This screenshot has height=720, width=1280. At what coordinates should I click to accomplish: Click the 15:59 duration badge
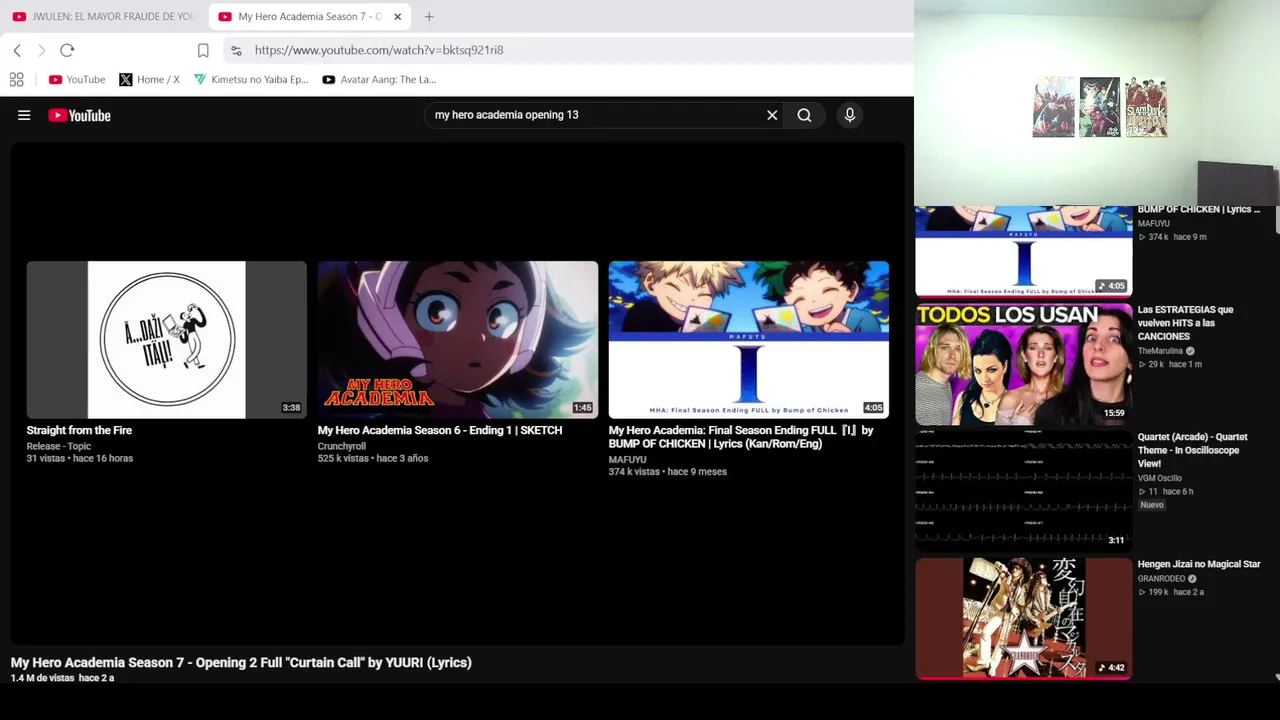(1114, 413)
